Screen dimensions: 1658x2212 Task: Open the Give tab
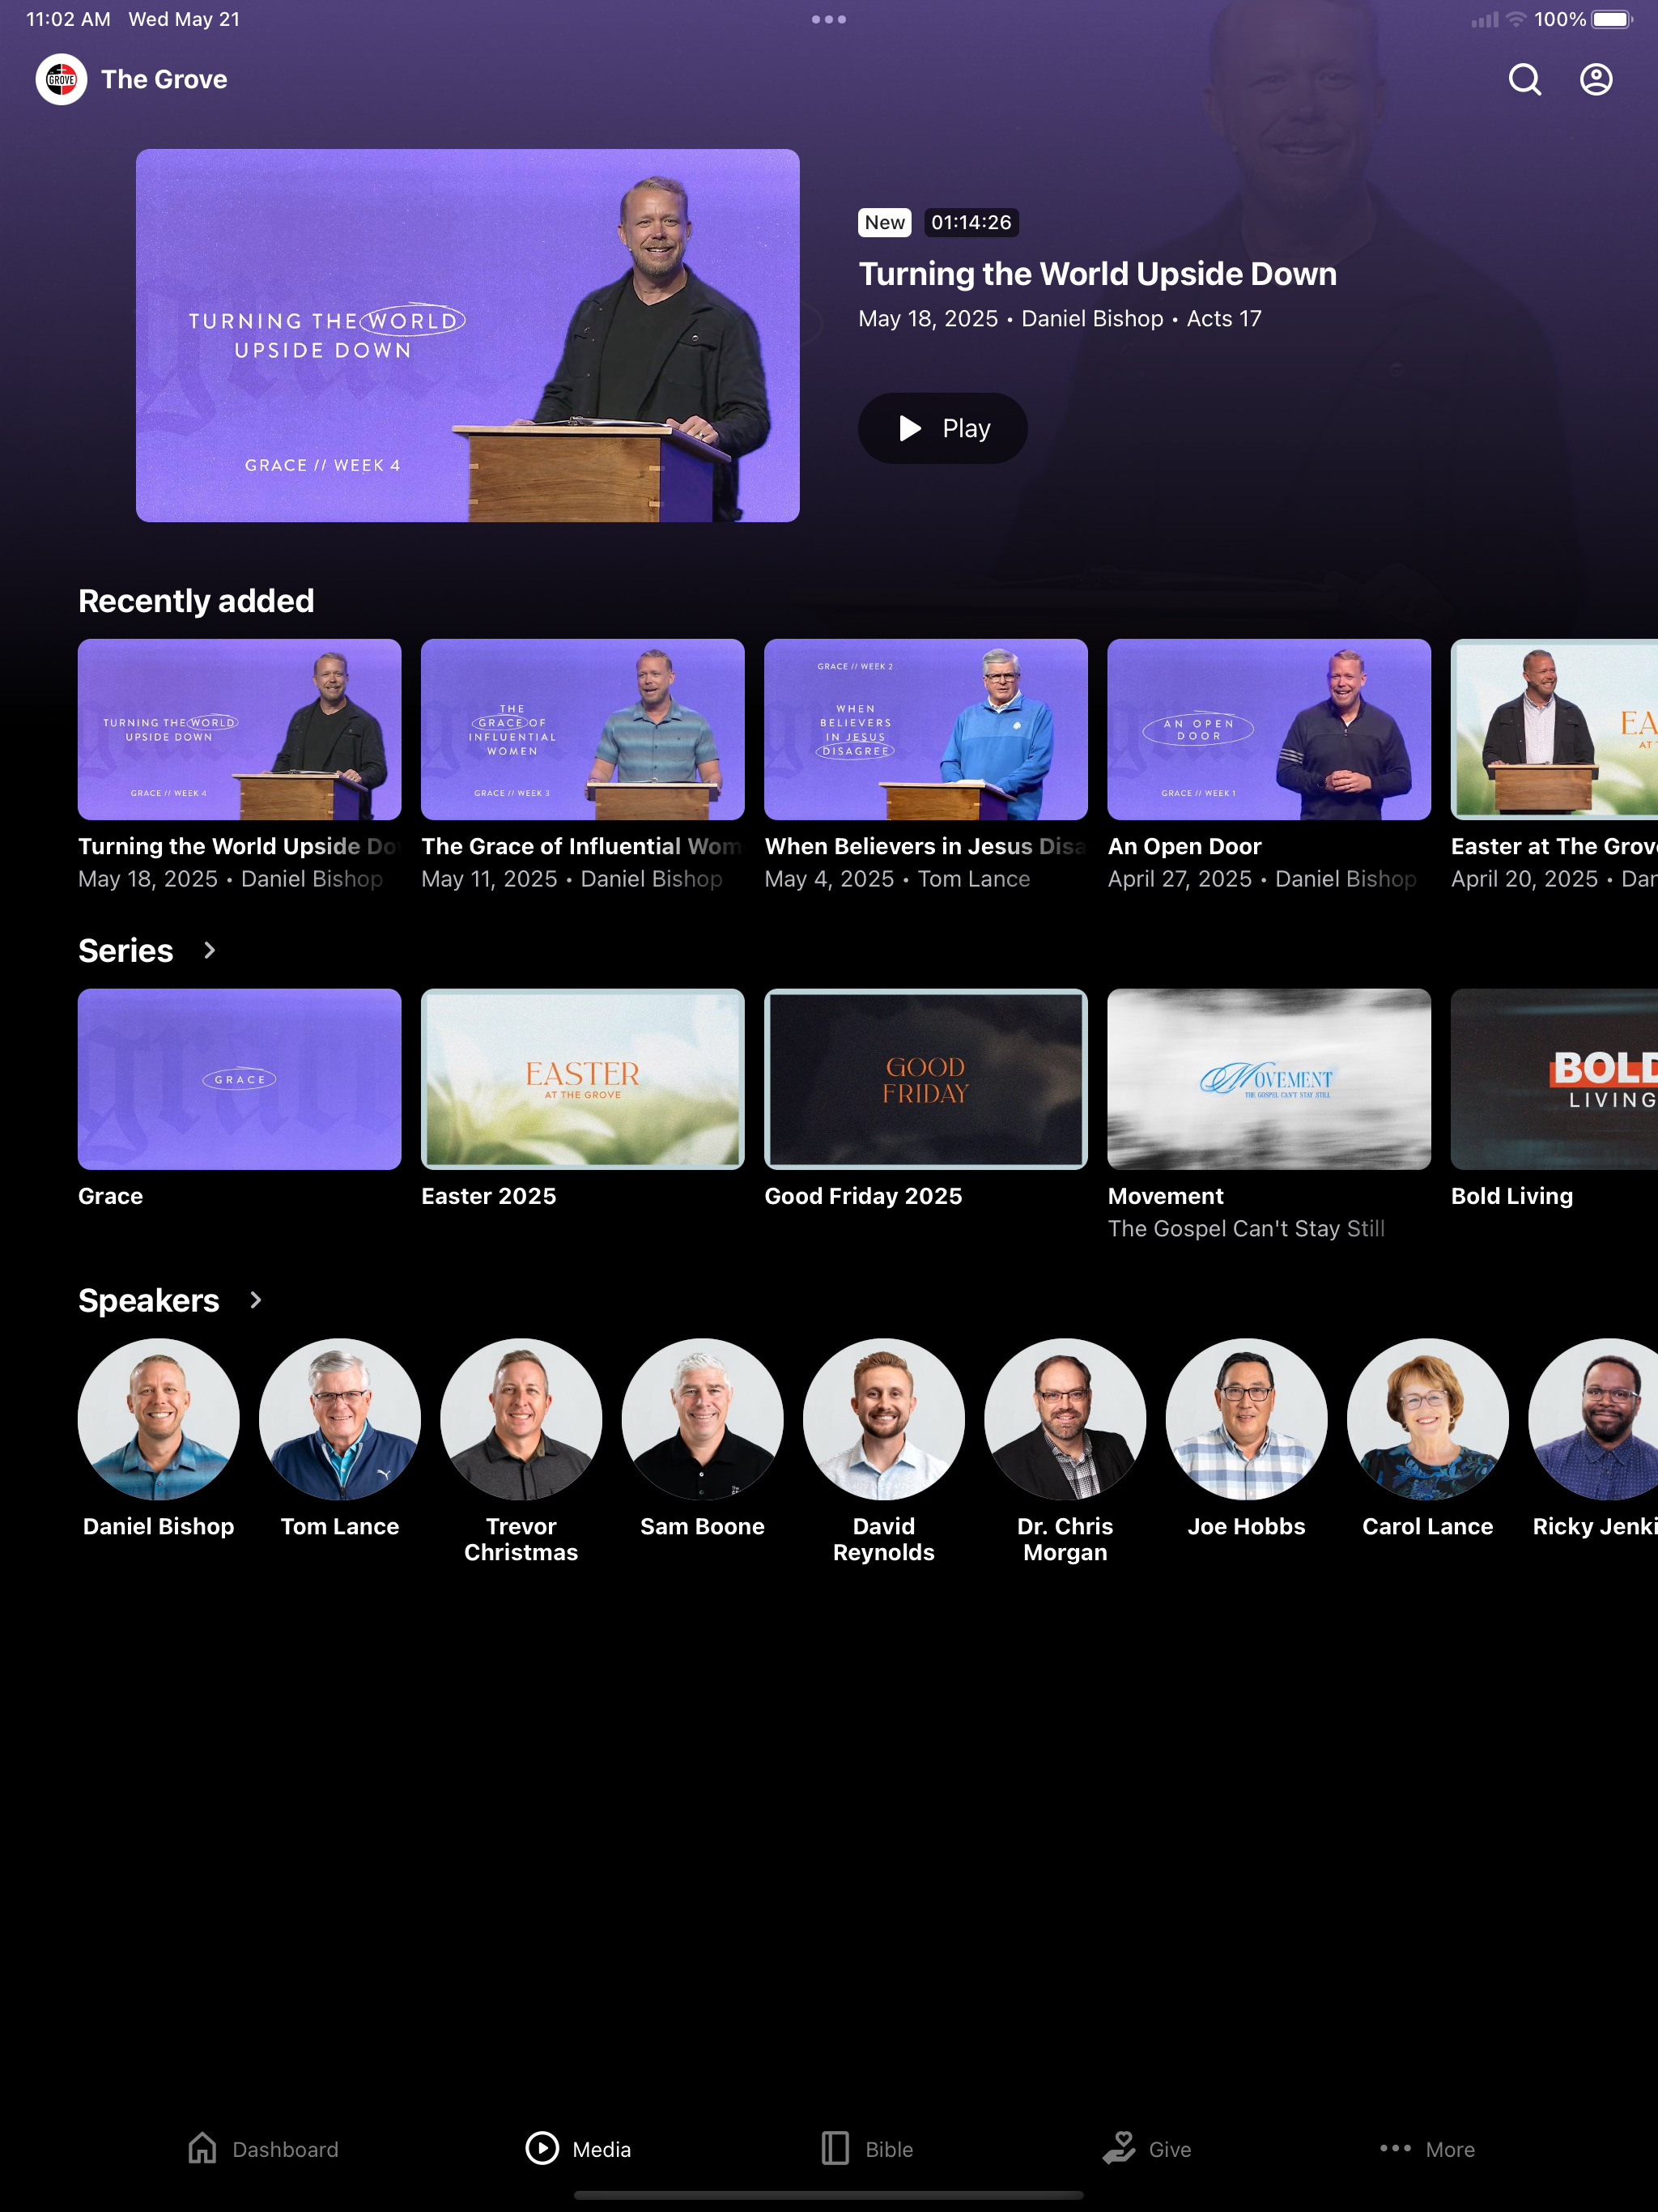(x=1146, y=2148)
